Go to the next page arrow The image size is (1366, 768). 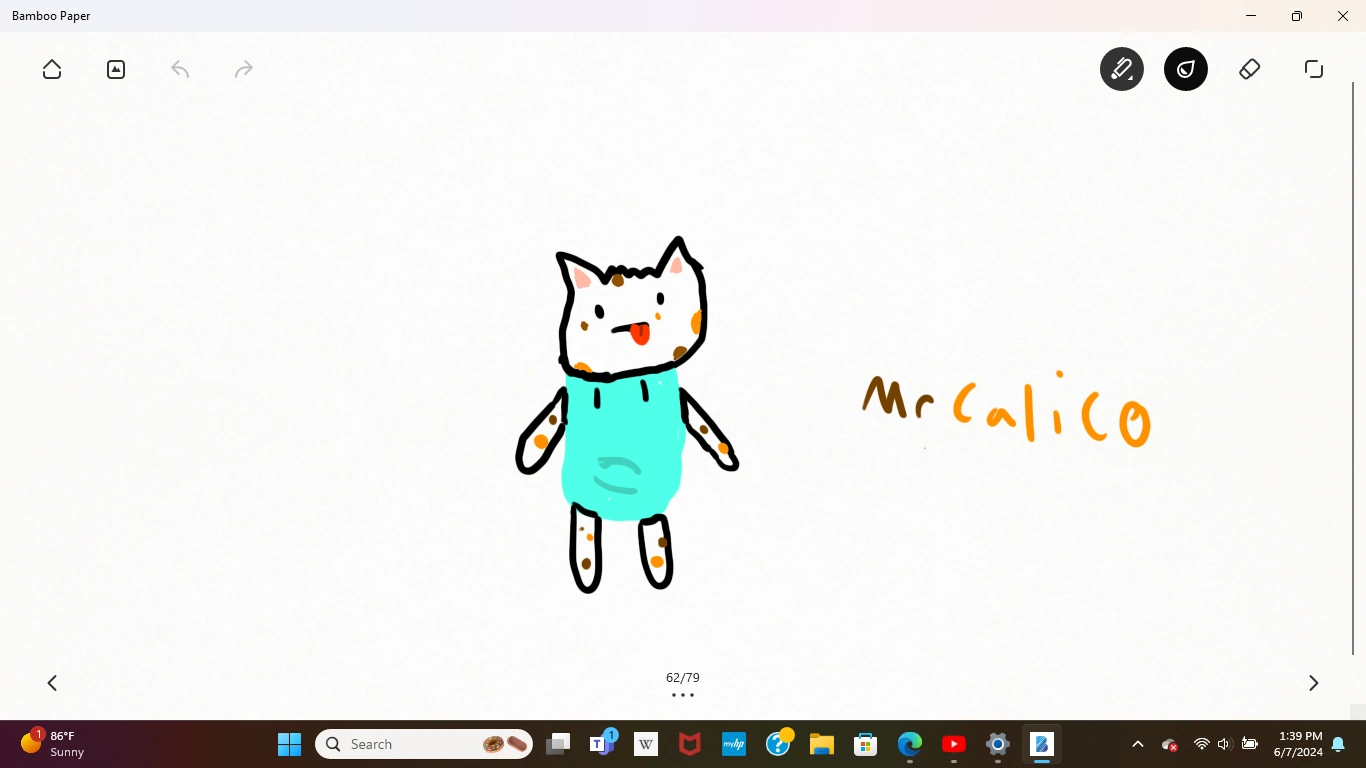pyautogui.click(x=1313, y=683)
